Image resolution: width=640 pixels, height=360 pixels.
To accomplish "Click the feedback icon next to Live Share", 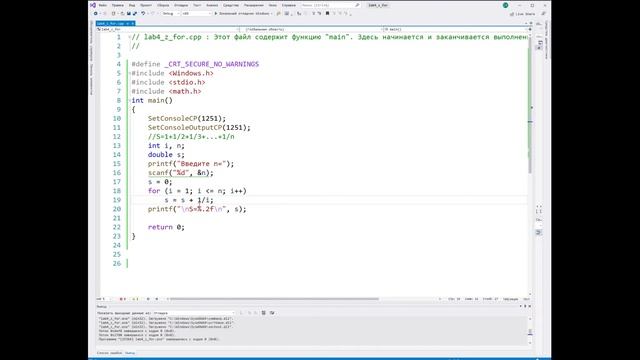I will click(x=543, y=14).
